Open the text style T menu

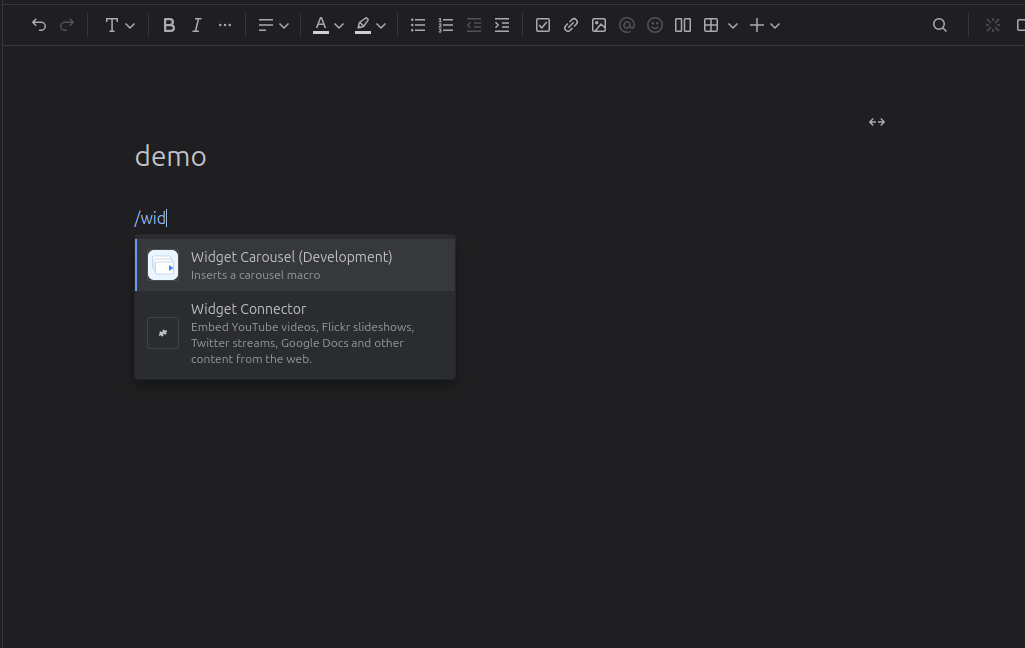click(120, 26)
